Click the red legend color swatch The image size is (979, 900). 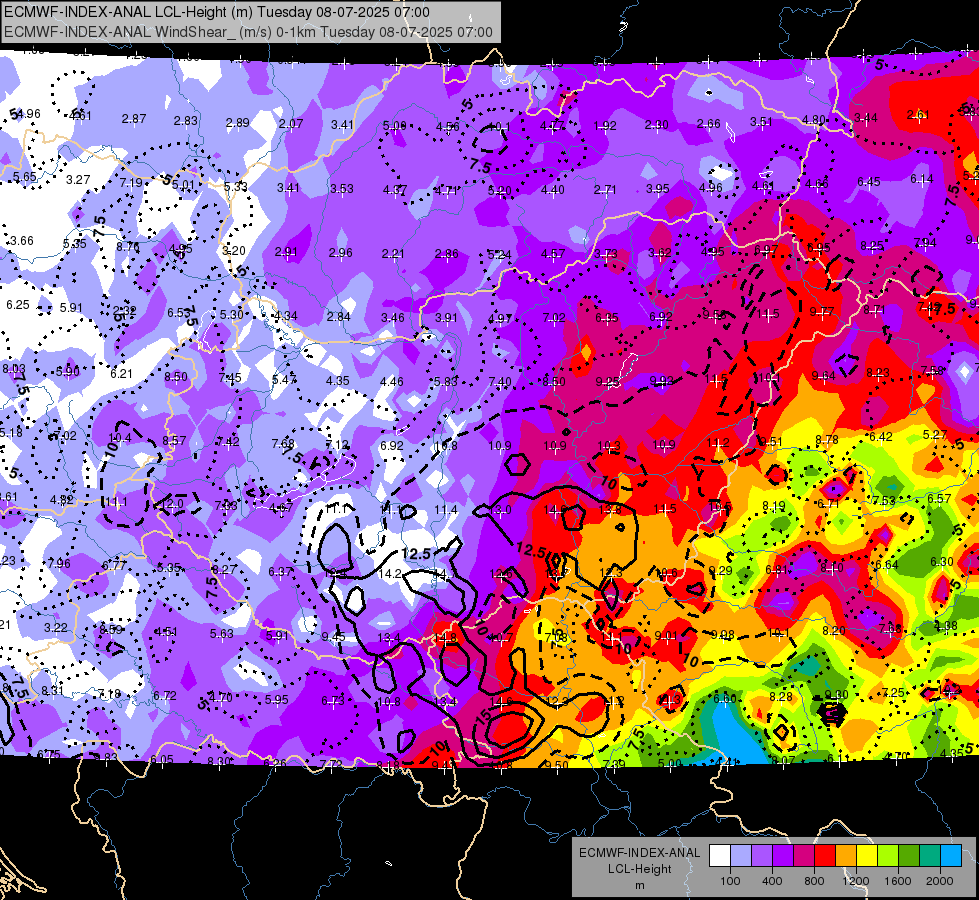coord(825,856)
